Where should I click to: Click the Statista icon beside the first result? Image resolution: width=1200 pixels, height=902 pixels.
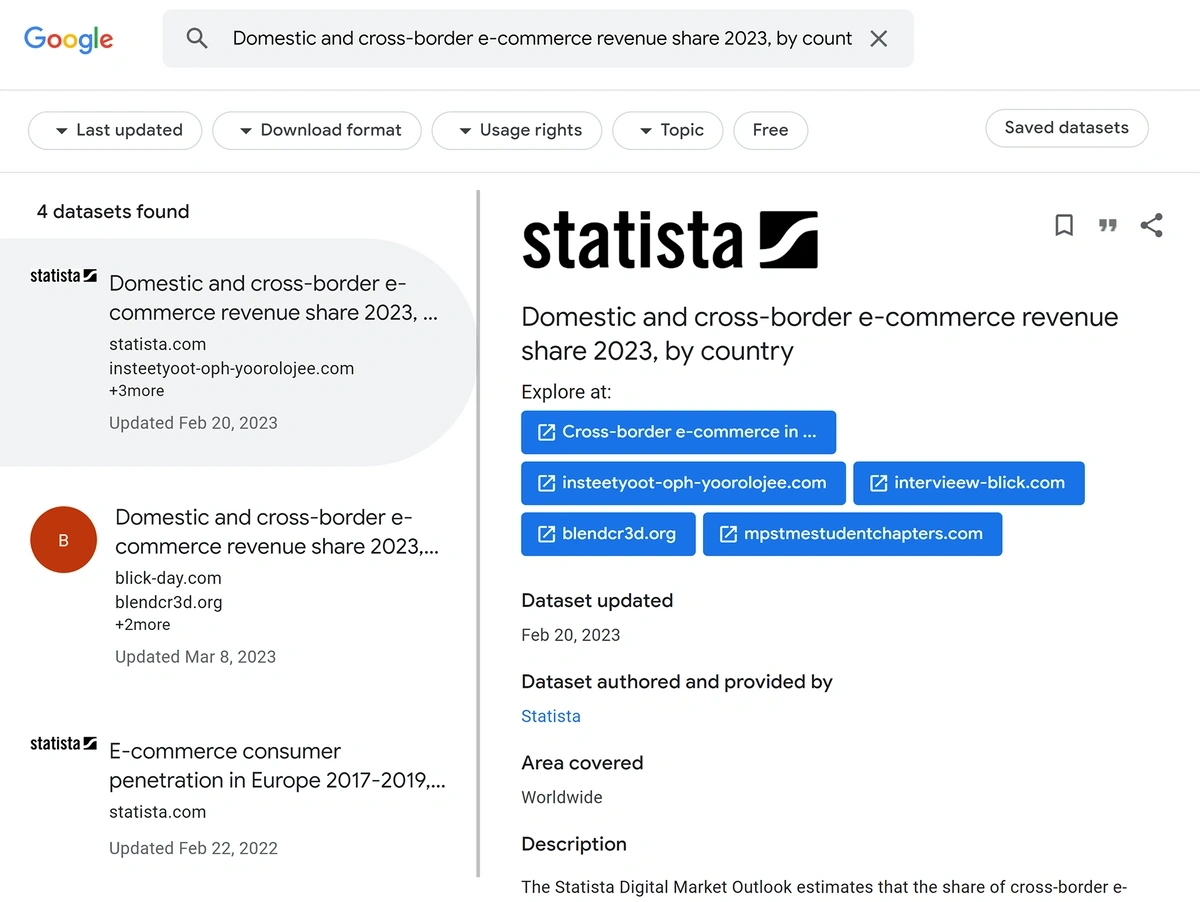click(63, 275)
